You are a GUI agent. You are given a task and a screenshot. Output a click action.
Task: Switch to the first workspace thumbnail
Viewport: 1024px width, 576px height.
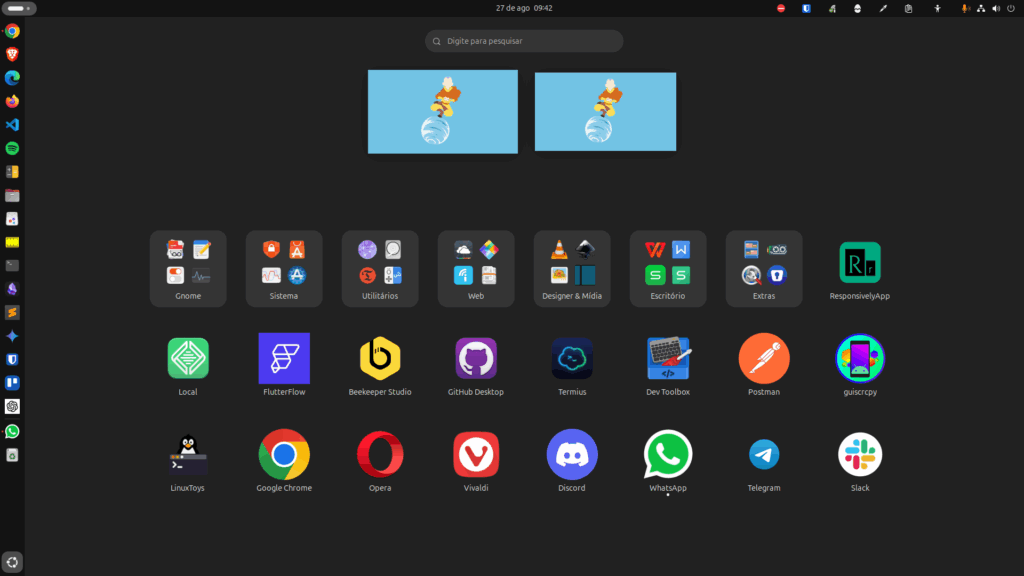click(443, 112)
